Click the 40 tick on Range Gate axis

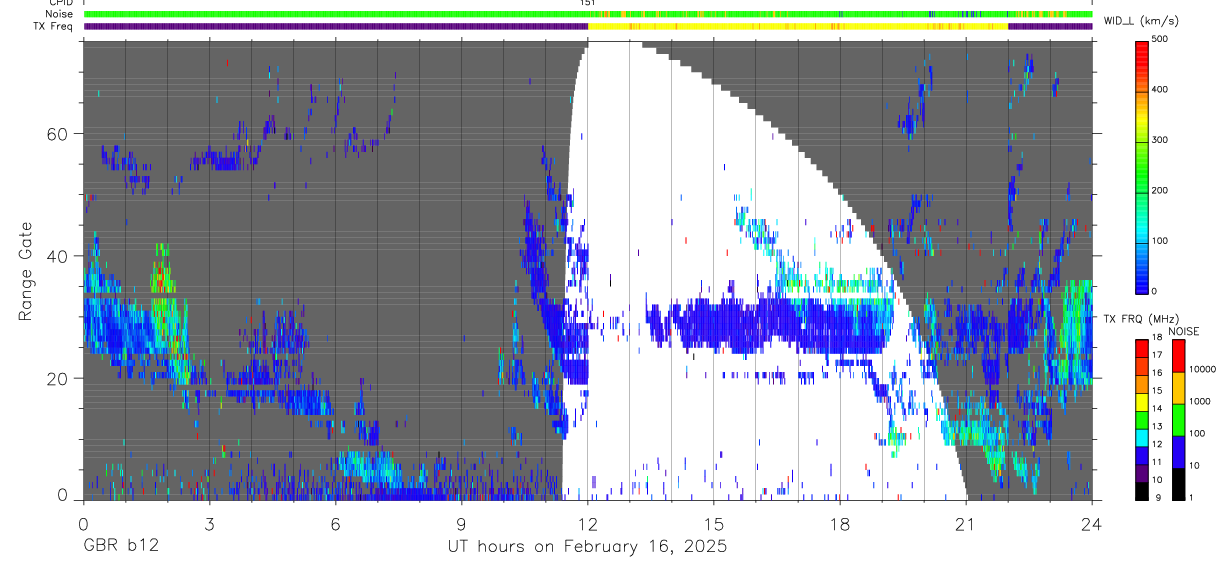pyautogui.click(x=59, y=256)
